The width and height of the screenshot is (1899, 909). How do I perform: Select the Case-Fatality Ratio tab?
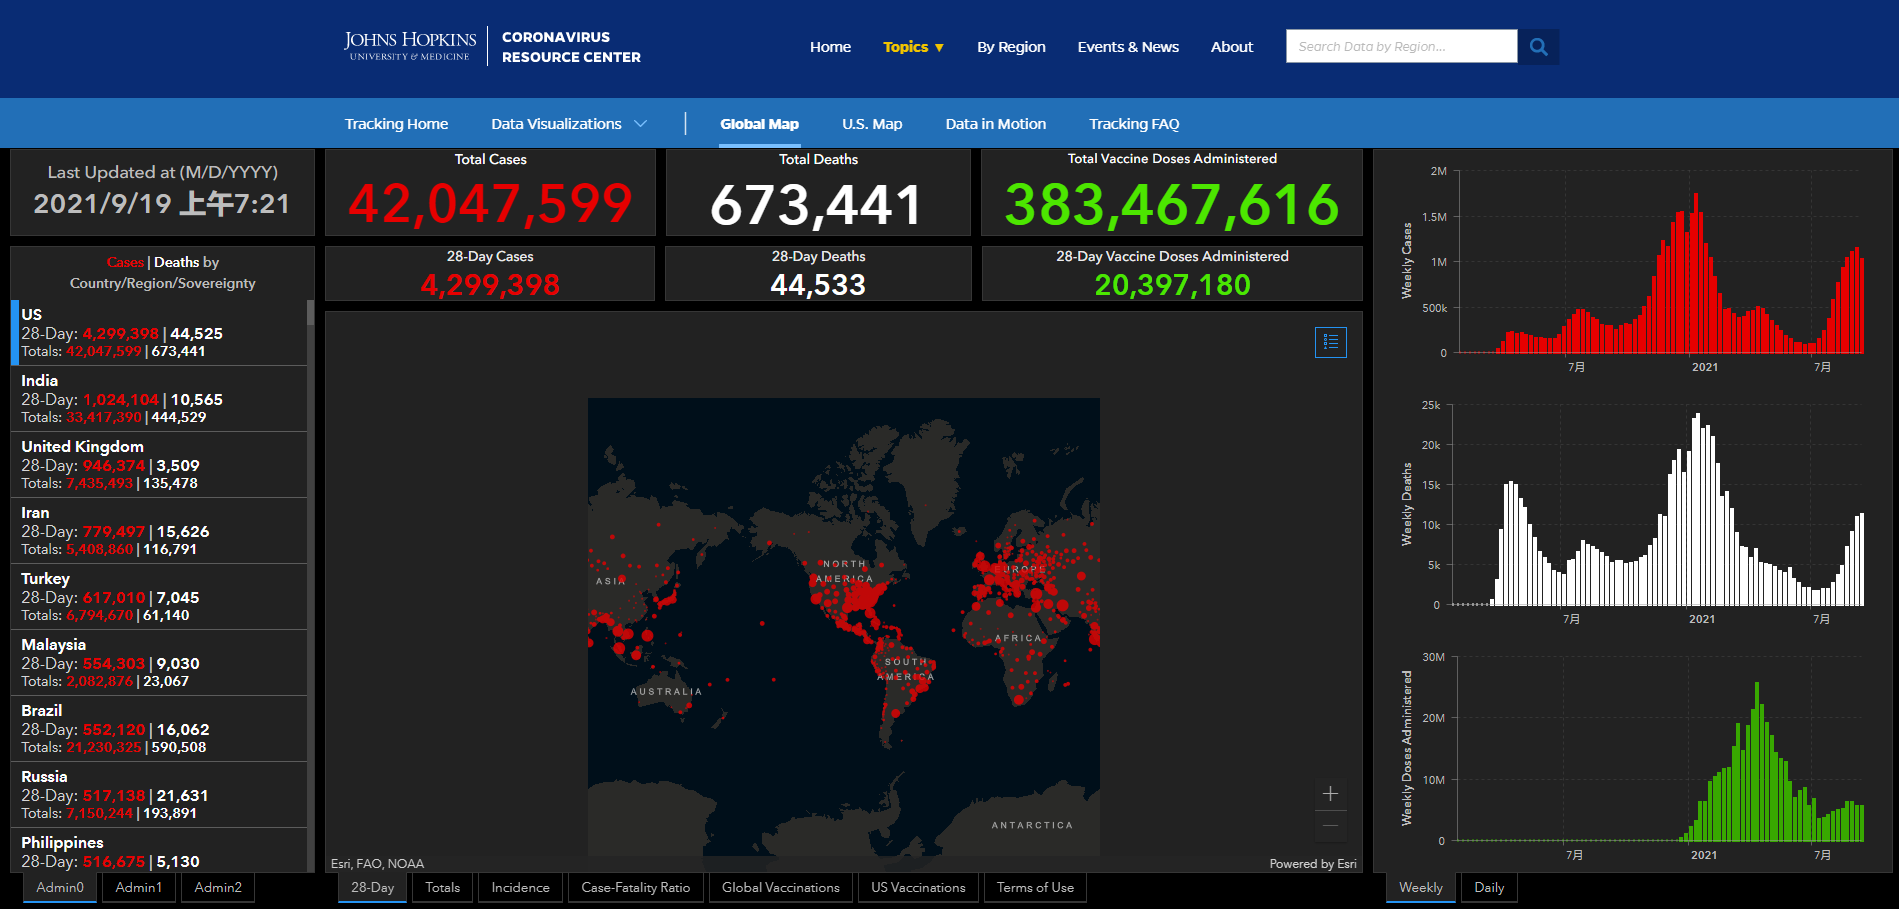635,887
